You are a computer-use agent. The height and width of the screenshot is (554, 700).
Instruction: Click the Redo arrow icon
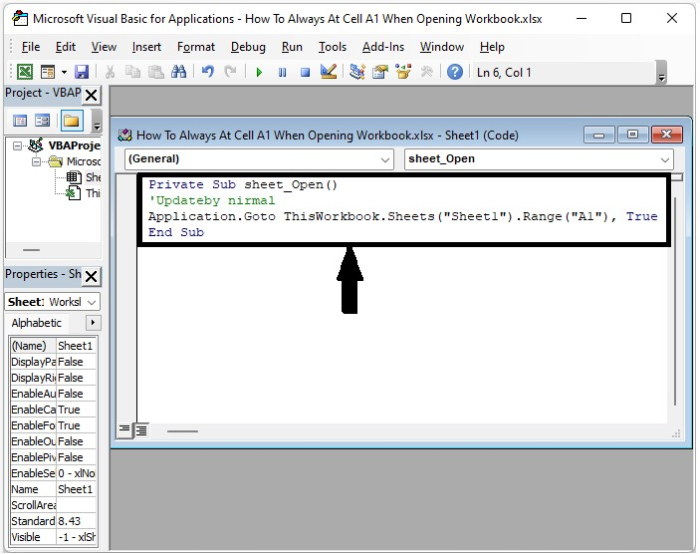pos(230,72)
